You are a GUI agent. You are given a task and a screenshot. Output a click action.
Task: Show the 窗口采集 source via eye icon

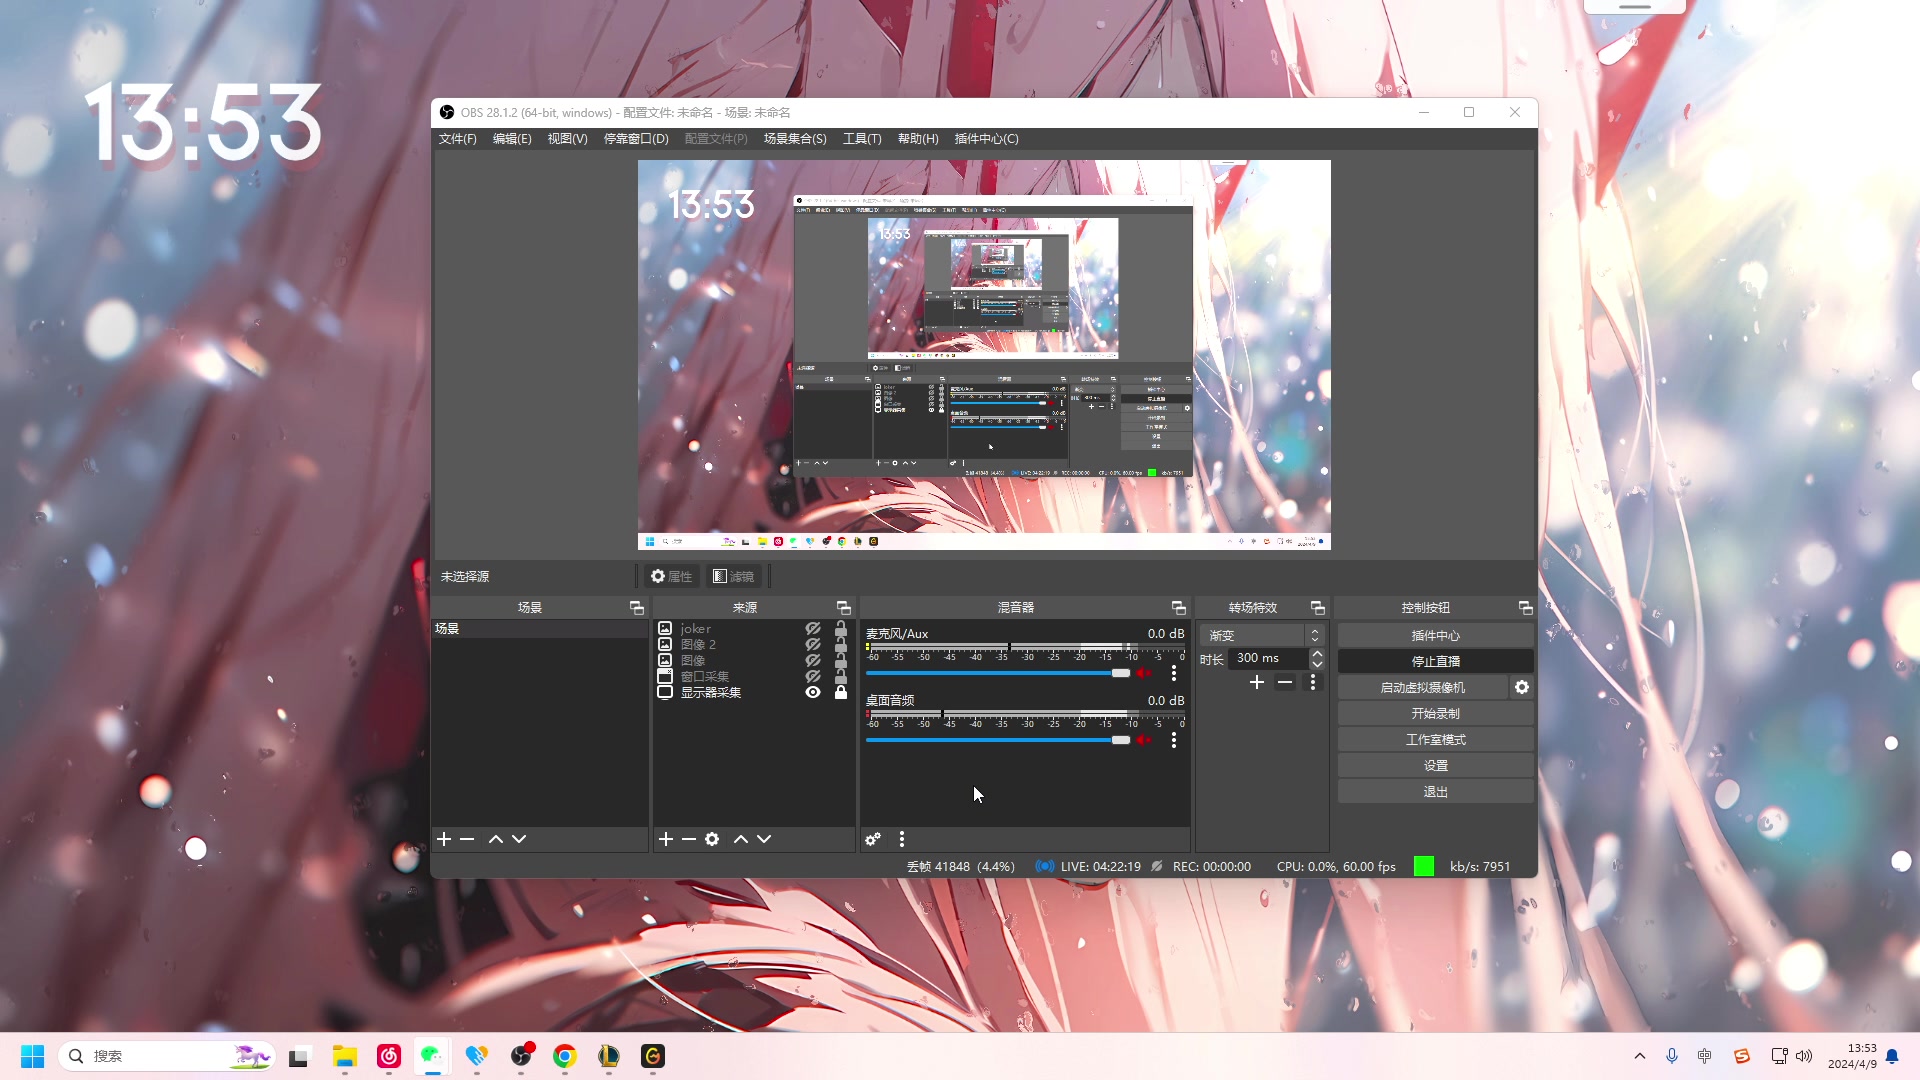[813, 677]
